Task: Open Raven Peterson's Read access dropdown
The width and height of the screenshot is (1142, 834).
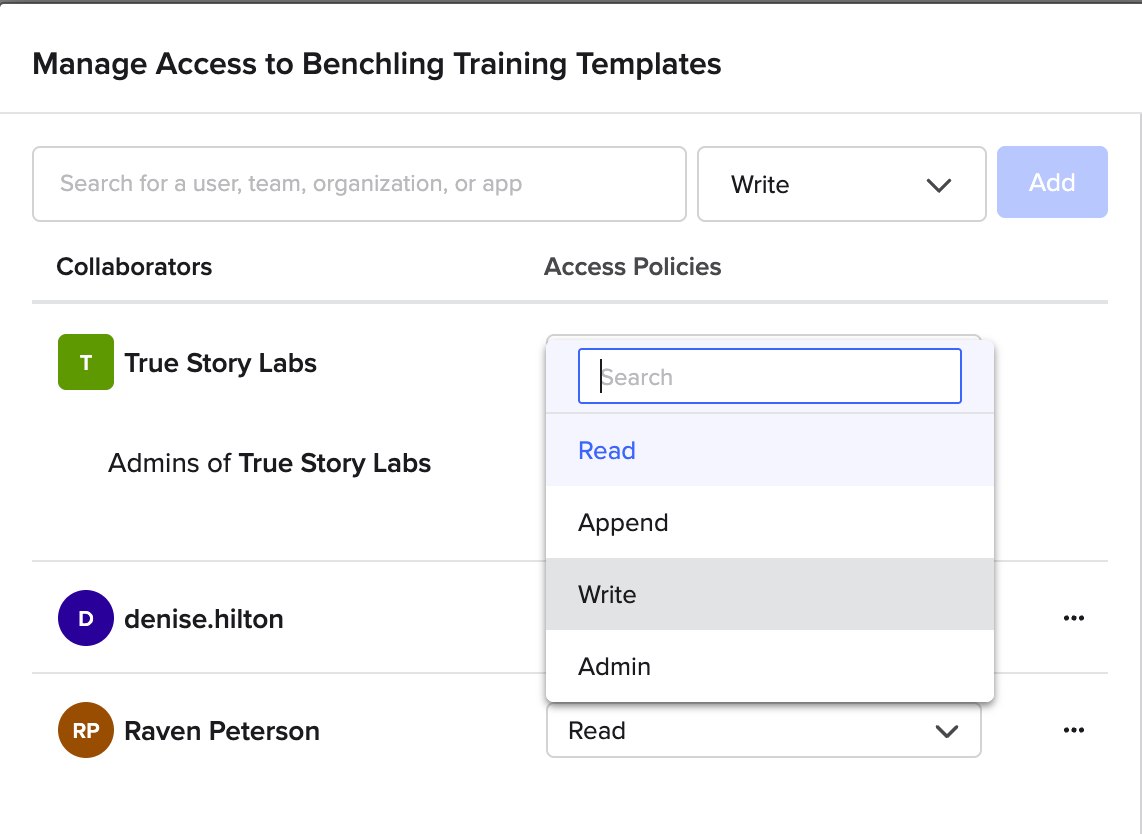Action: [763, 730]
